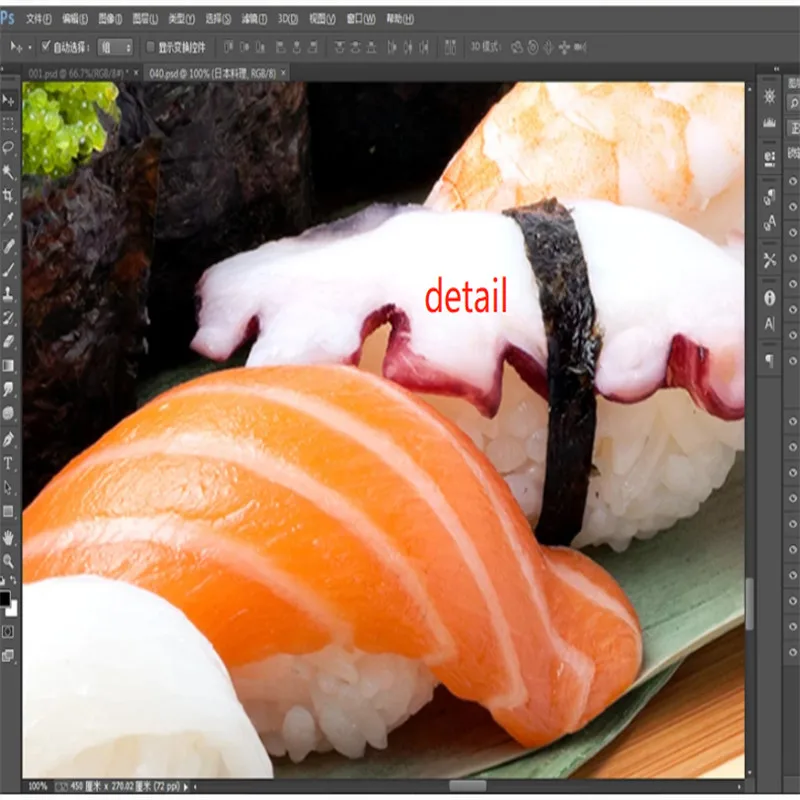800x800 pixels.
Task: Select the Lasso tool
Action: click(8, 148)
